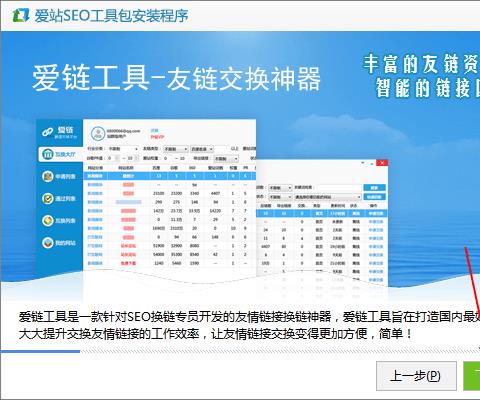This screenshot has height=400, width=480.
Task: Click the user avatar circle in promo screenshot
Action: [98, 133]
